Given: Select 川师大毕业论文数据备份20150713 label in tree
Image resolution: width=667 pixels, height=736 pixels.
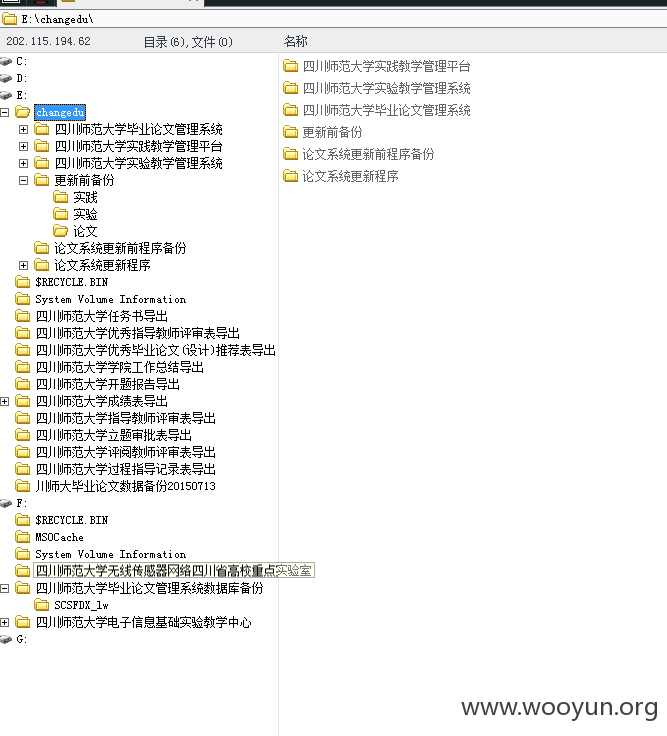Looking at the screenshot, I should 126,486.
